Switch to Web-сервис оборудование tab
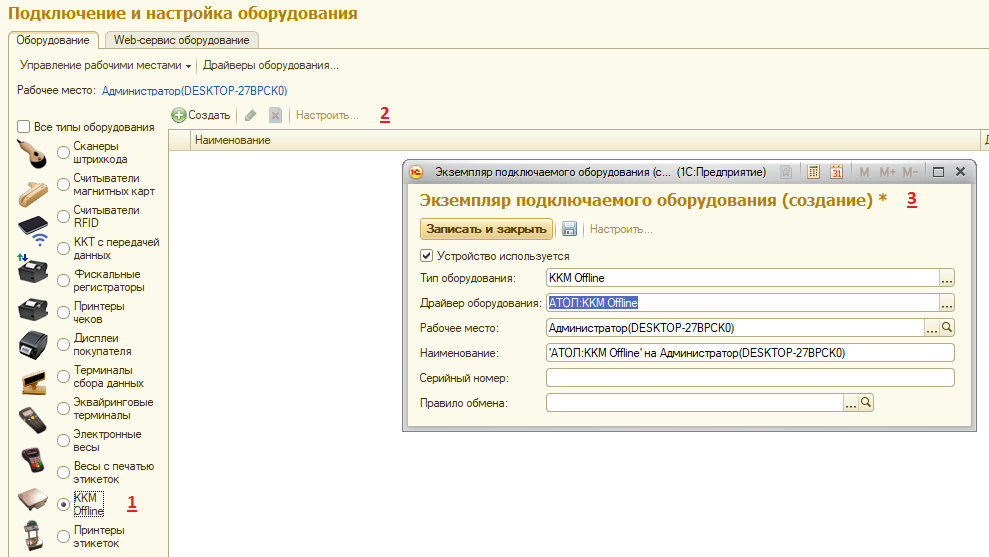The width and height of the screenshot is (989, 557). pyautogui.click(x=182, y=40)
